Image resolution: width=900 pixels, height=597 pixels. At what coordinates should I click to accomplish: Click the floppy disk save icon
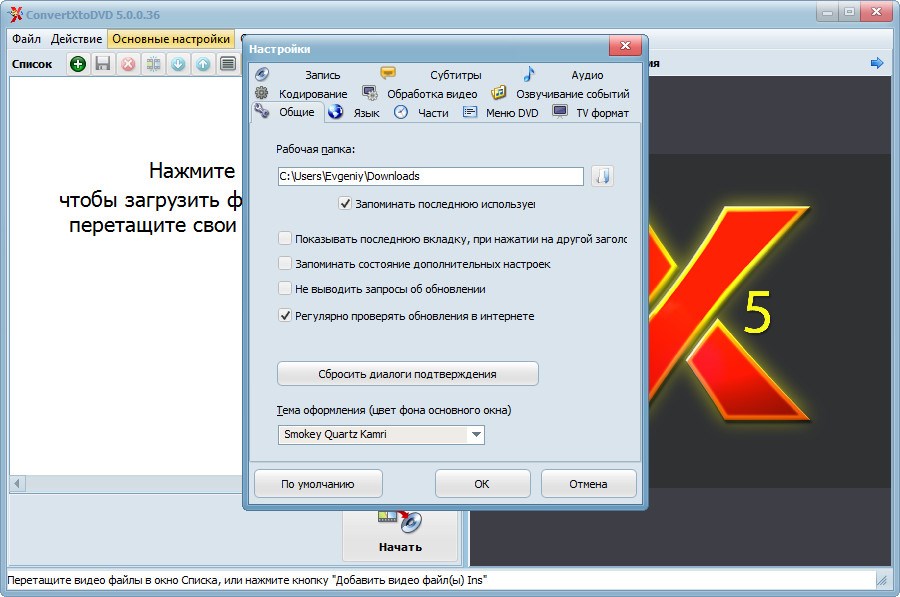coord(103,64)
